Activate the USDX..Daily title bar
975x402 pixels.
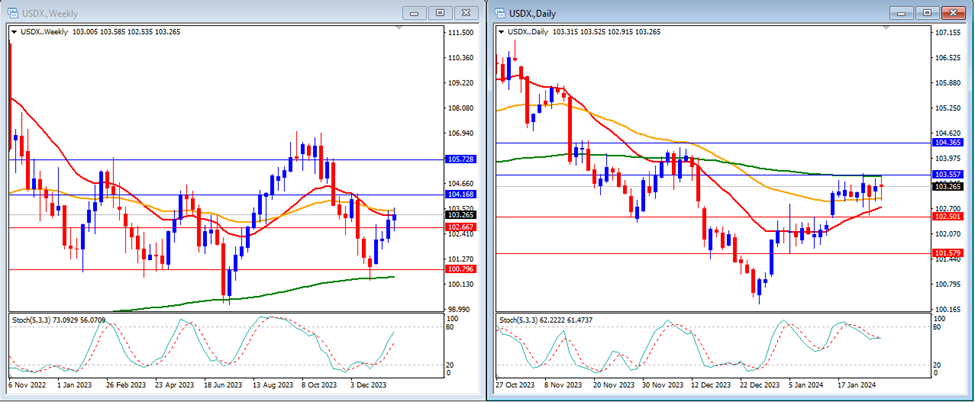click(x=700, y=12)
